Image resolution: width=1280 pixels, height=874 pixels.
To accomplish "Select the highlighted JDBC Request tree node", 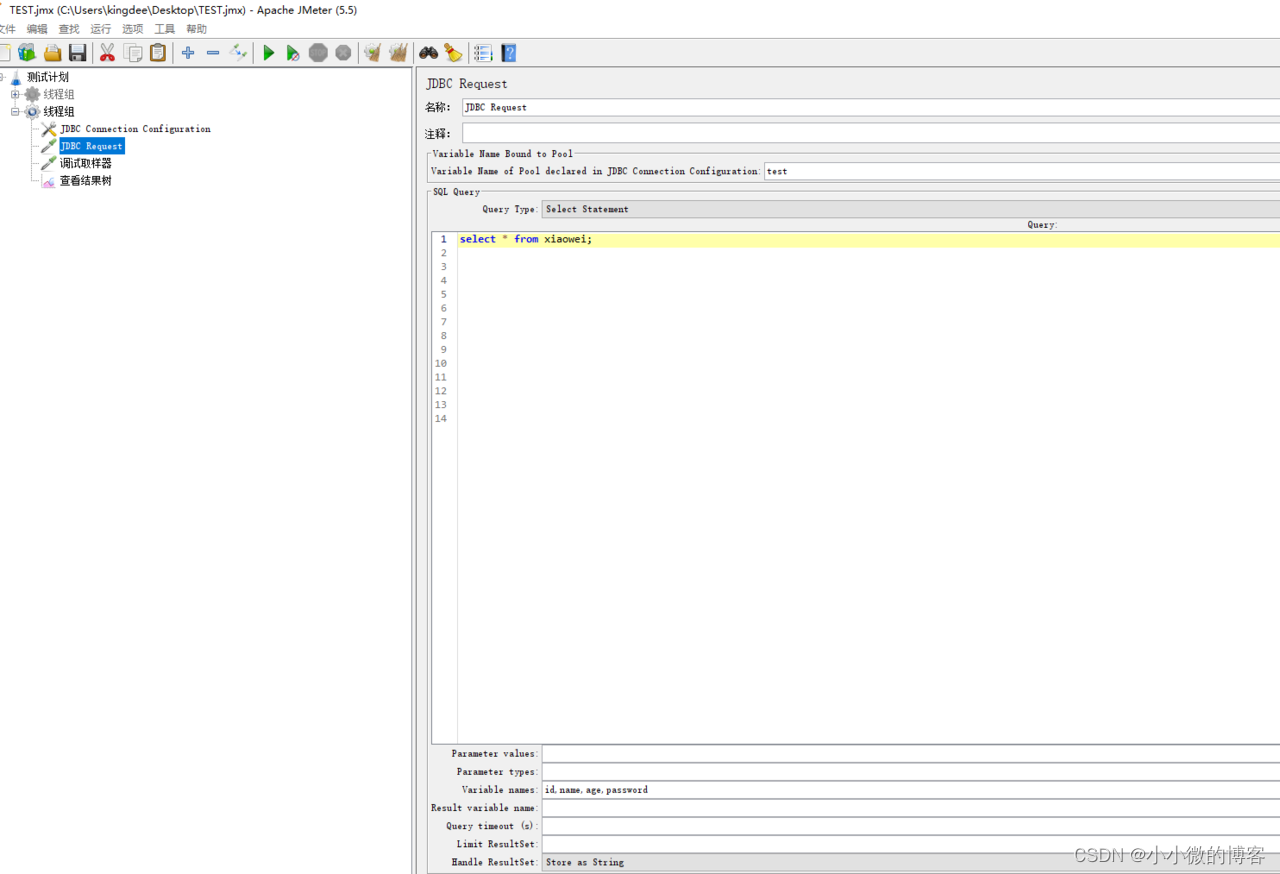I will [91, 146].
